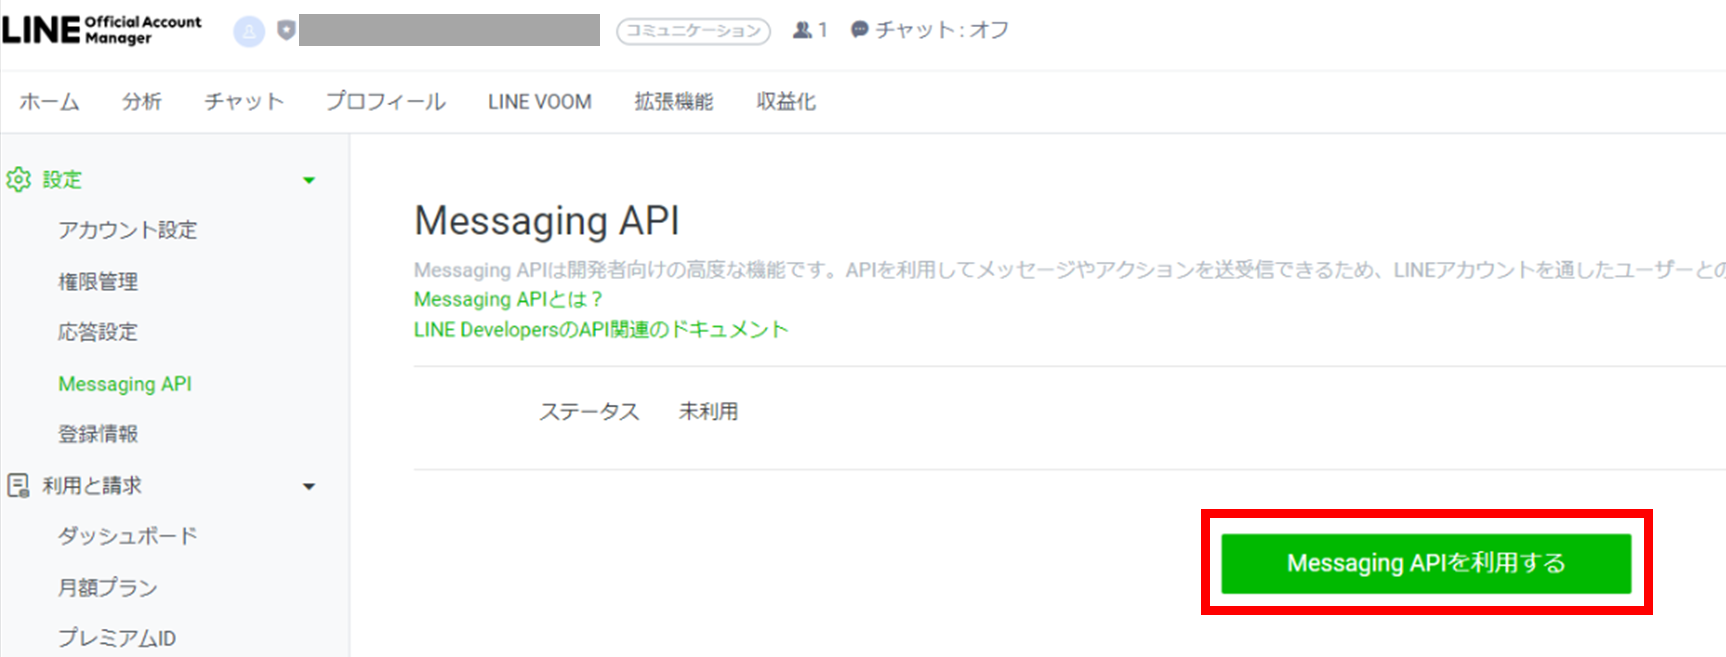
Task: Click the 未利用 status value
Action: click(709, 411)
